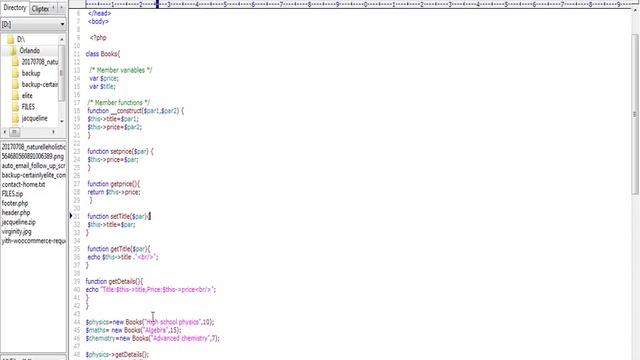This screenshot has height=360, width=640.
Task: Select file jacqueline.zip
Action: tap(18, 222)
